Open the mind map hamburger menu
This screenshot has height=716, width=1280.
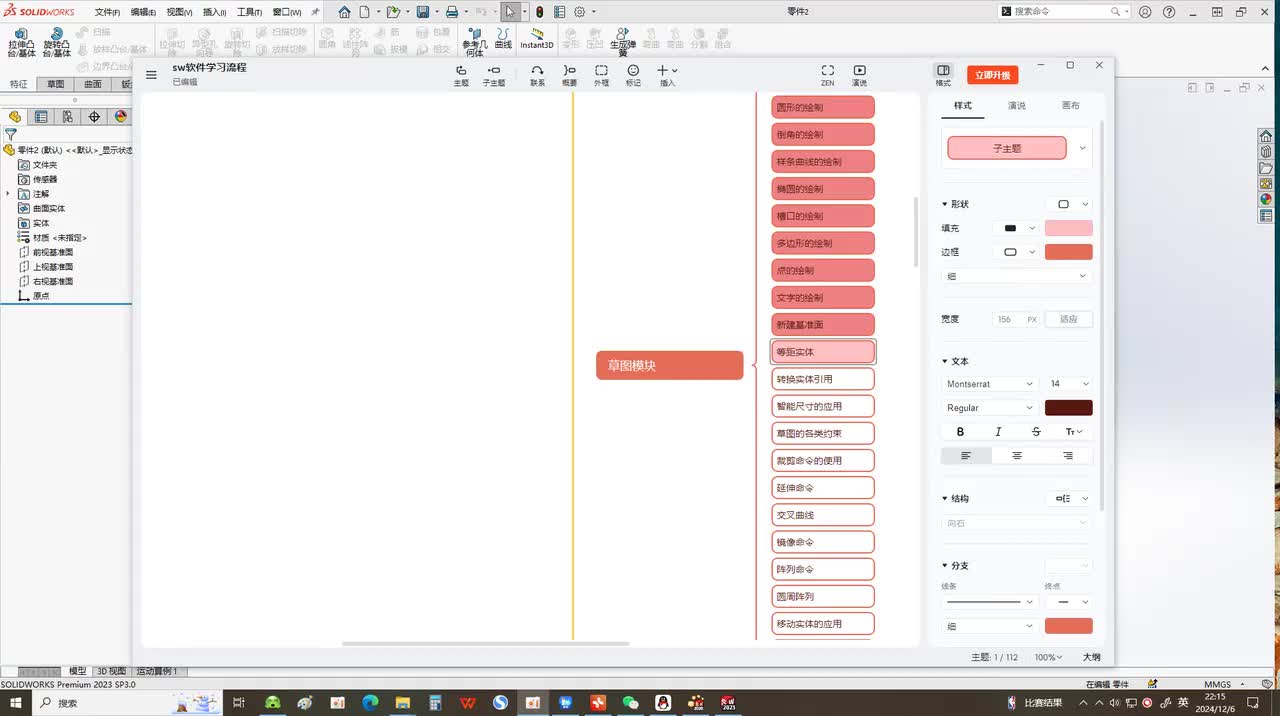click(x=151, y=74)
